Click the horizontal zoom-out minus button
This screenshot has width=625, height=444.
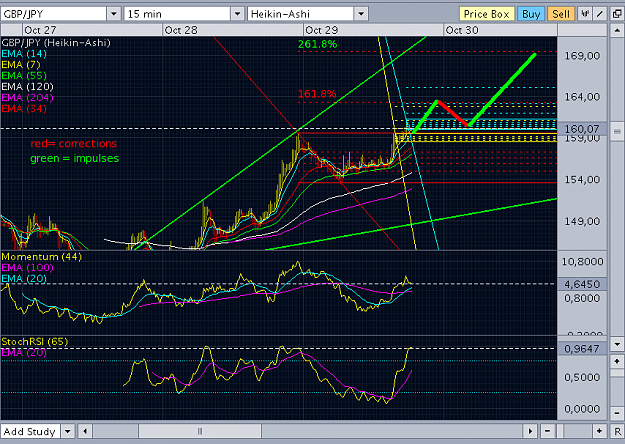coord(548,431)
